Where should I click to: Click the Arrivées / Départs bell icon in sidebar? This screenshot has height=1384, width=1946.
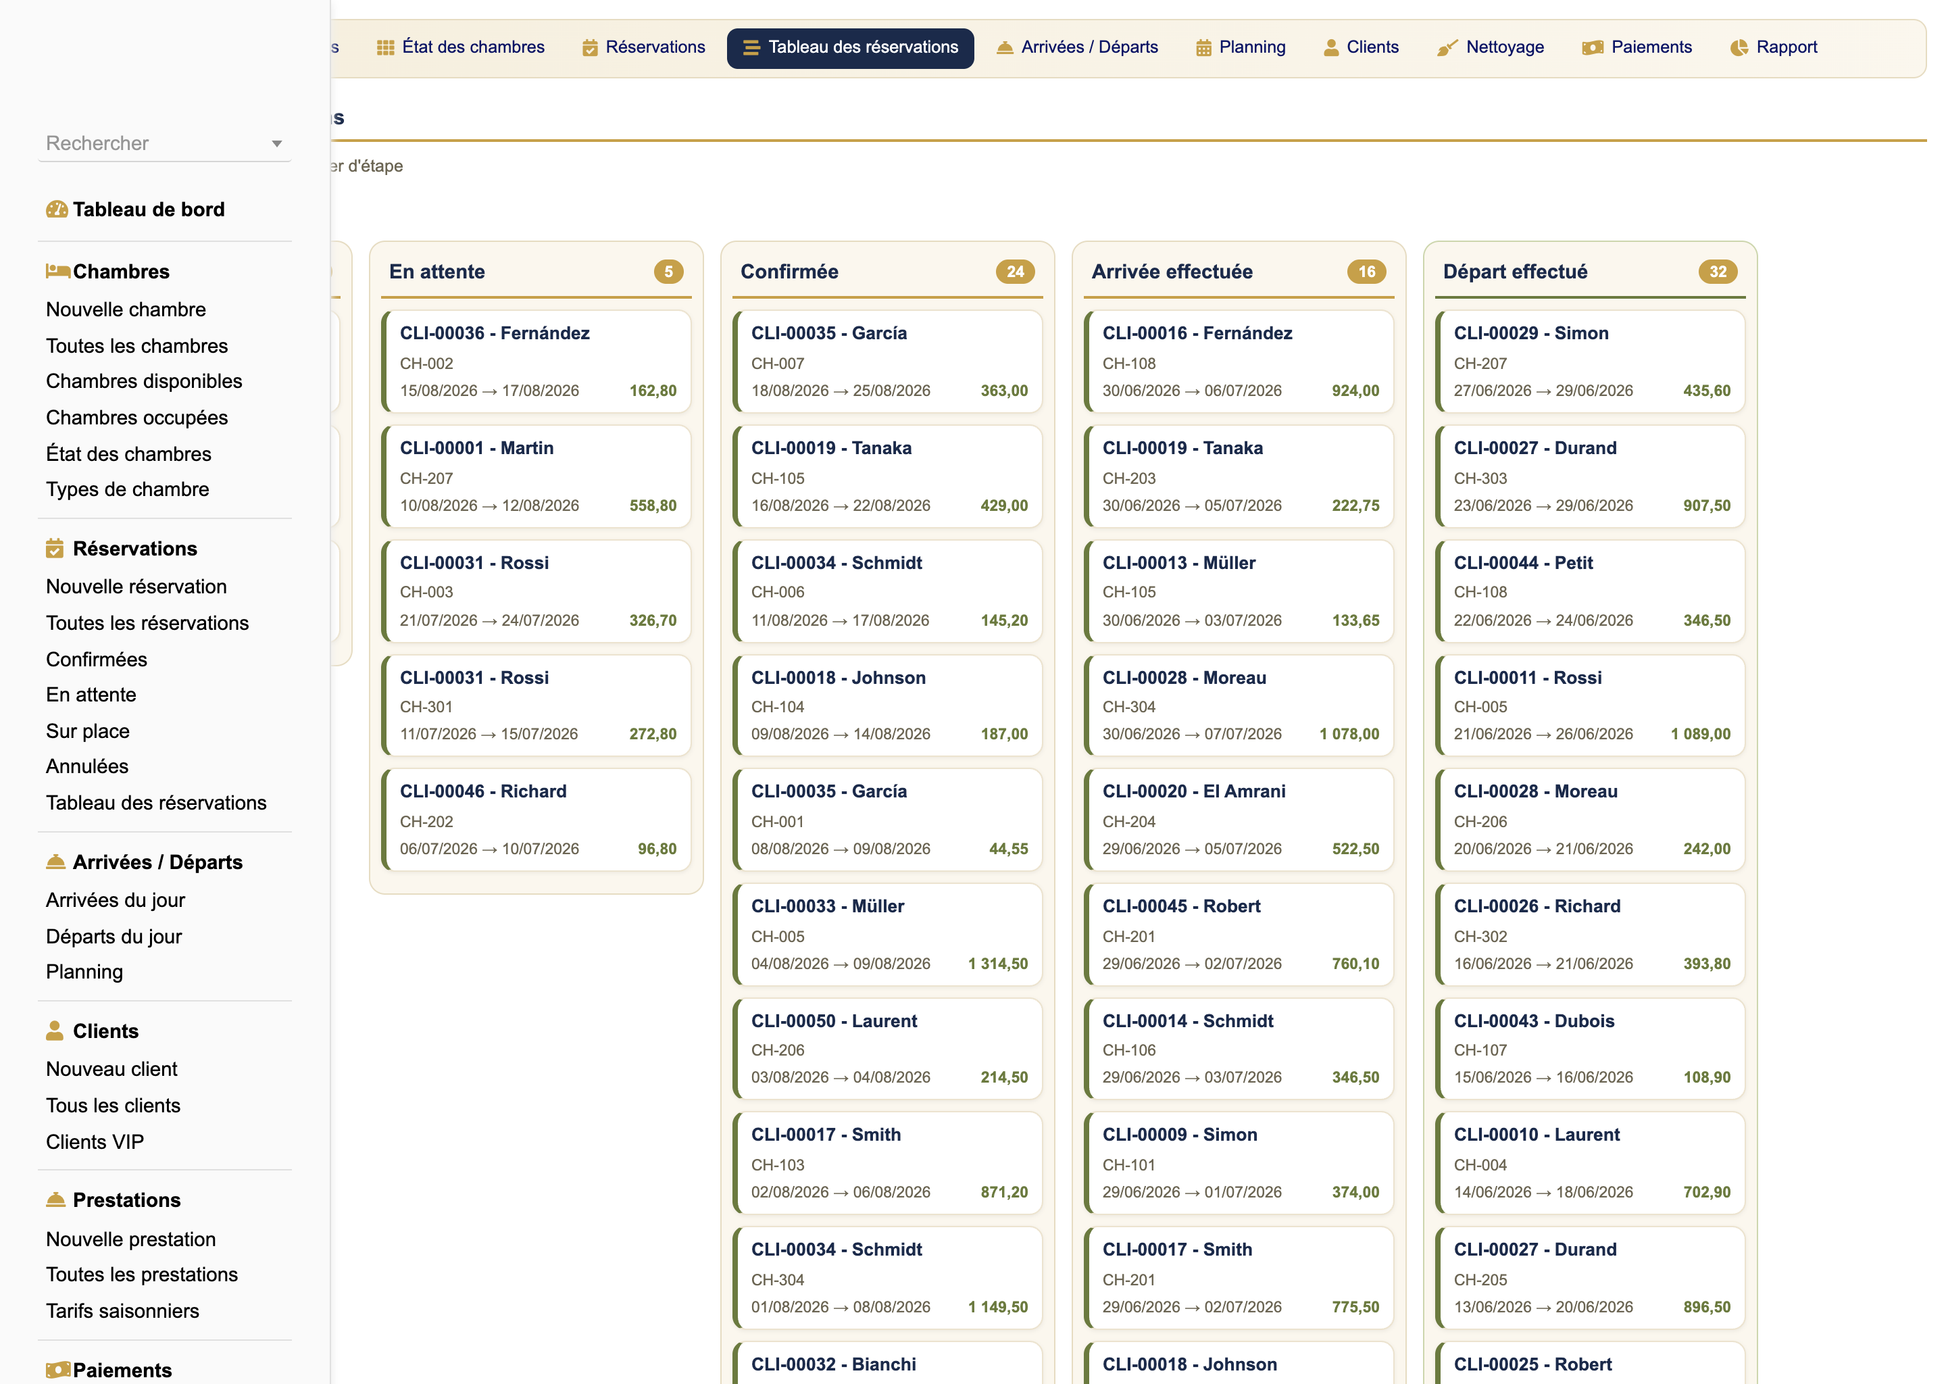pos(56,861)
